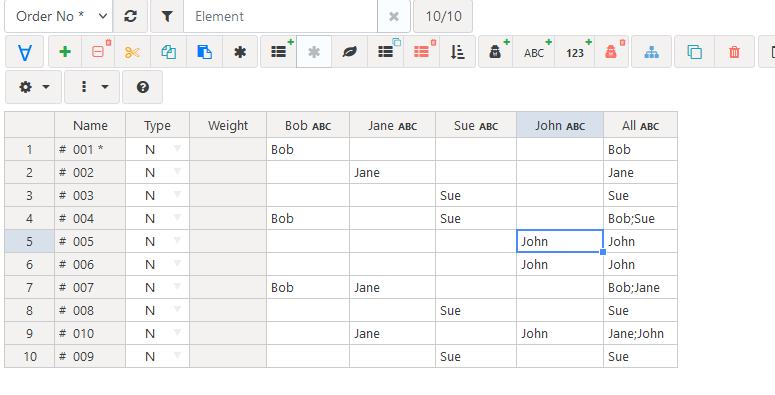Select the Type column header
Image resolution: width=775 pixels, height=395 pixels.
click(157, 126)
